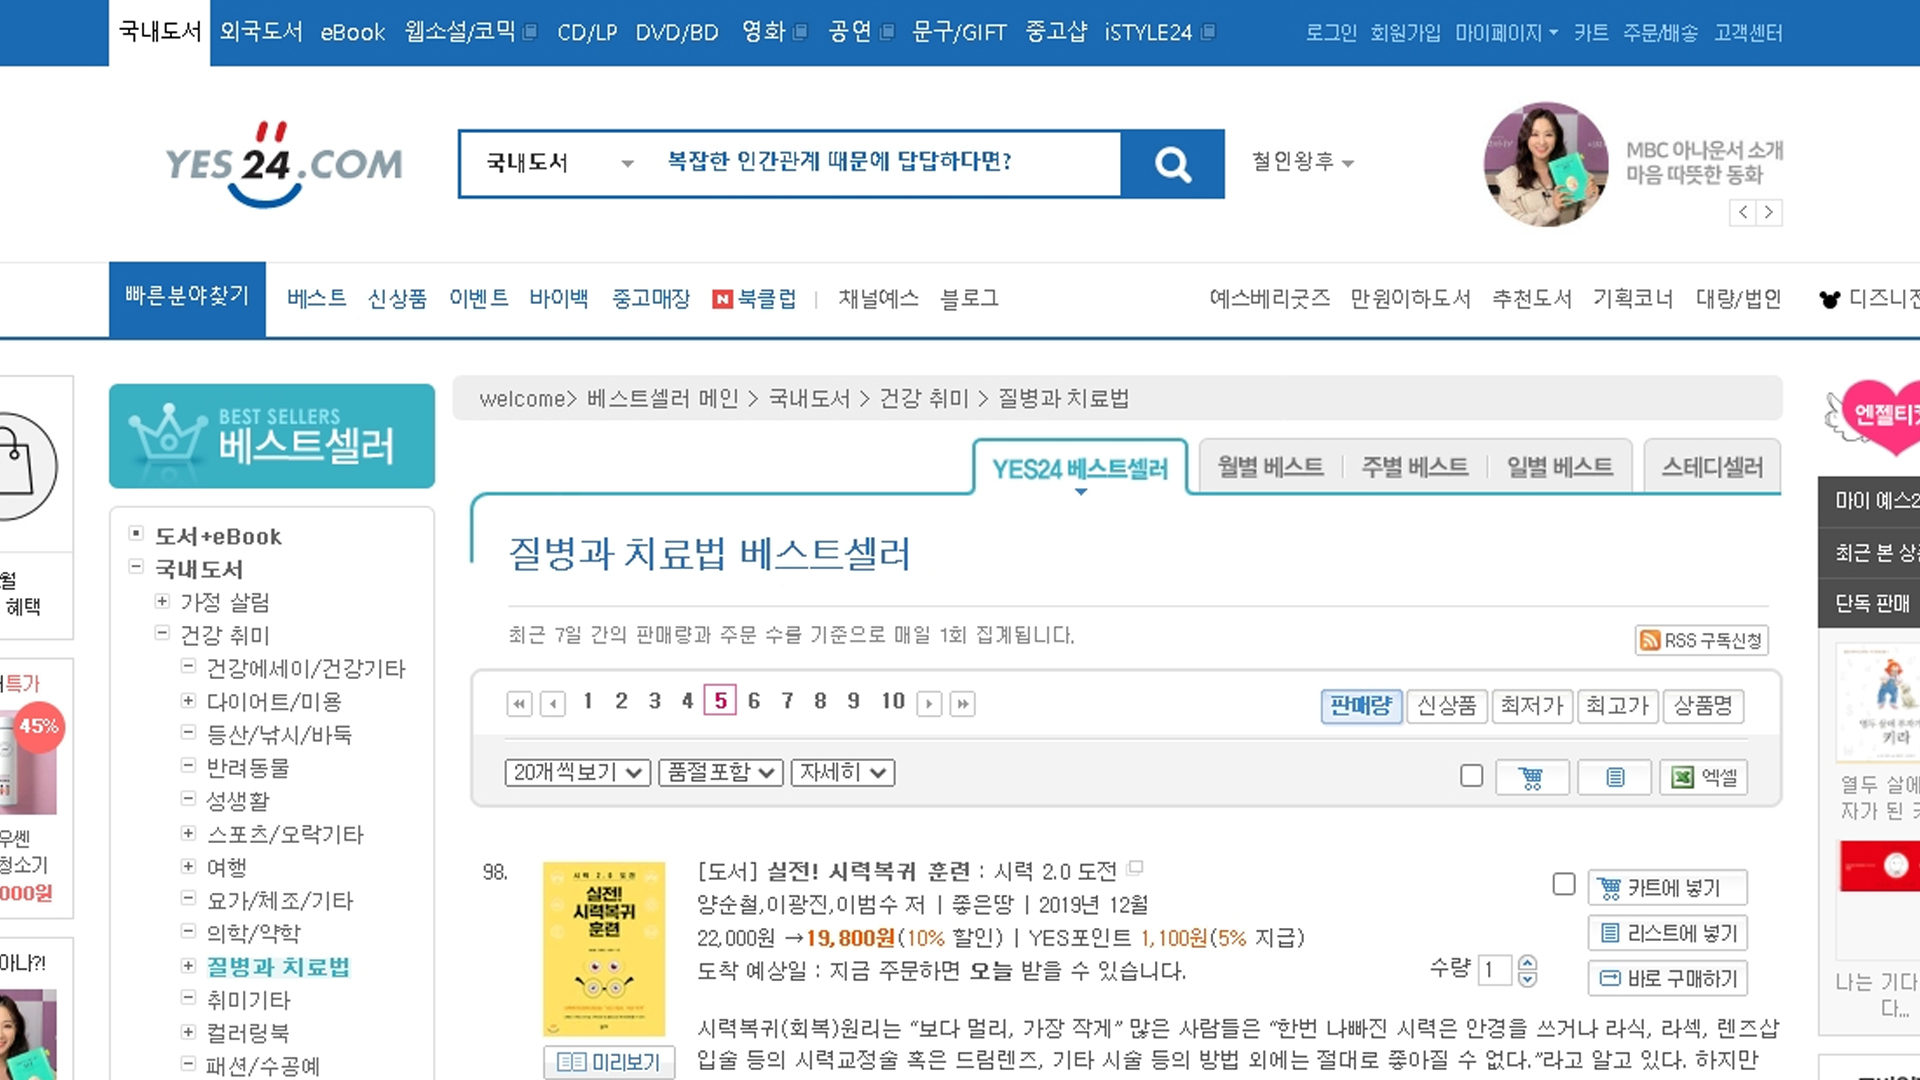The image size is (1920, 1080).
Task: Check the select-all checkbox in toolbar
Action: (1471, 776)
